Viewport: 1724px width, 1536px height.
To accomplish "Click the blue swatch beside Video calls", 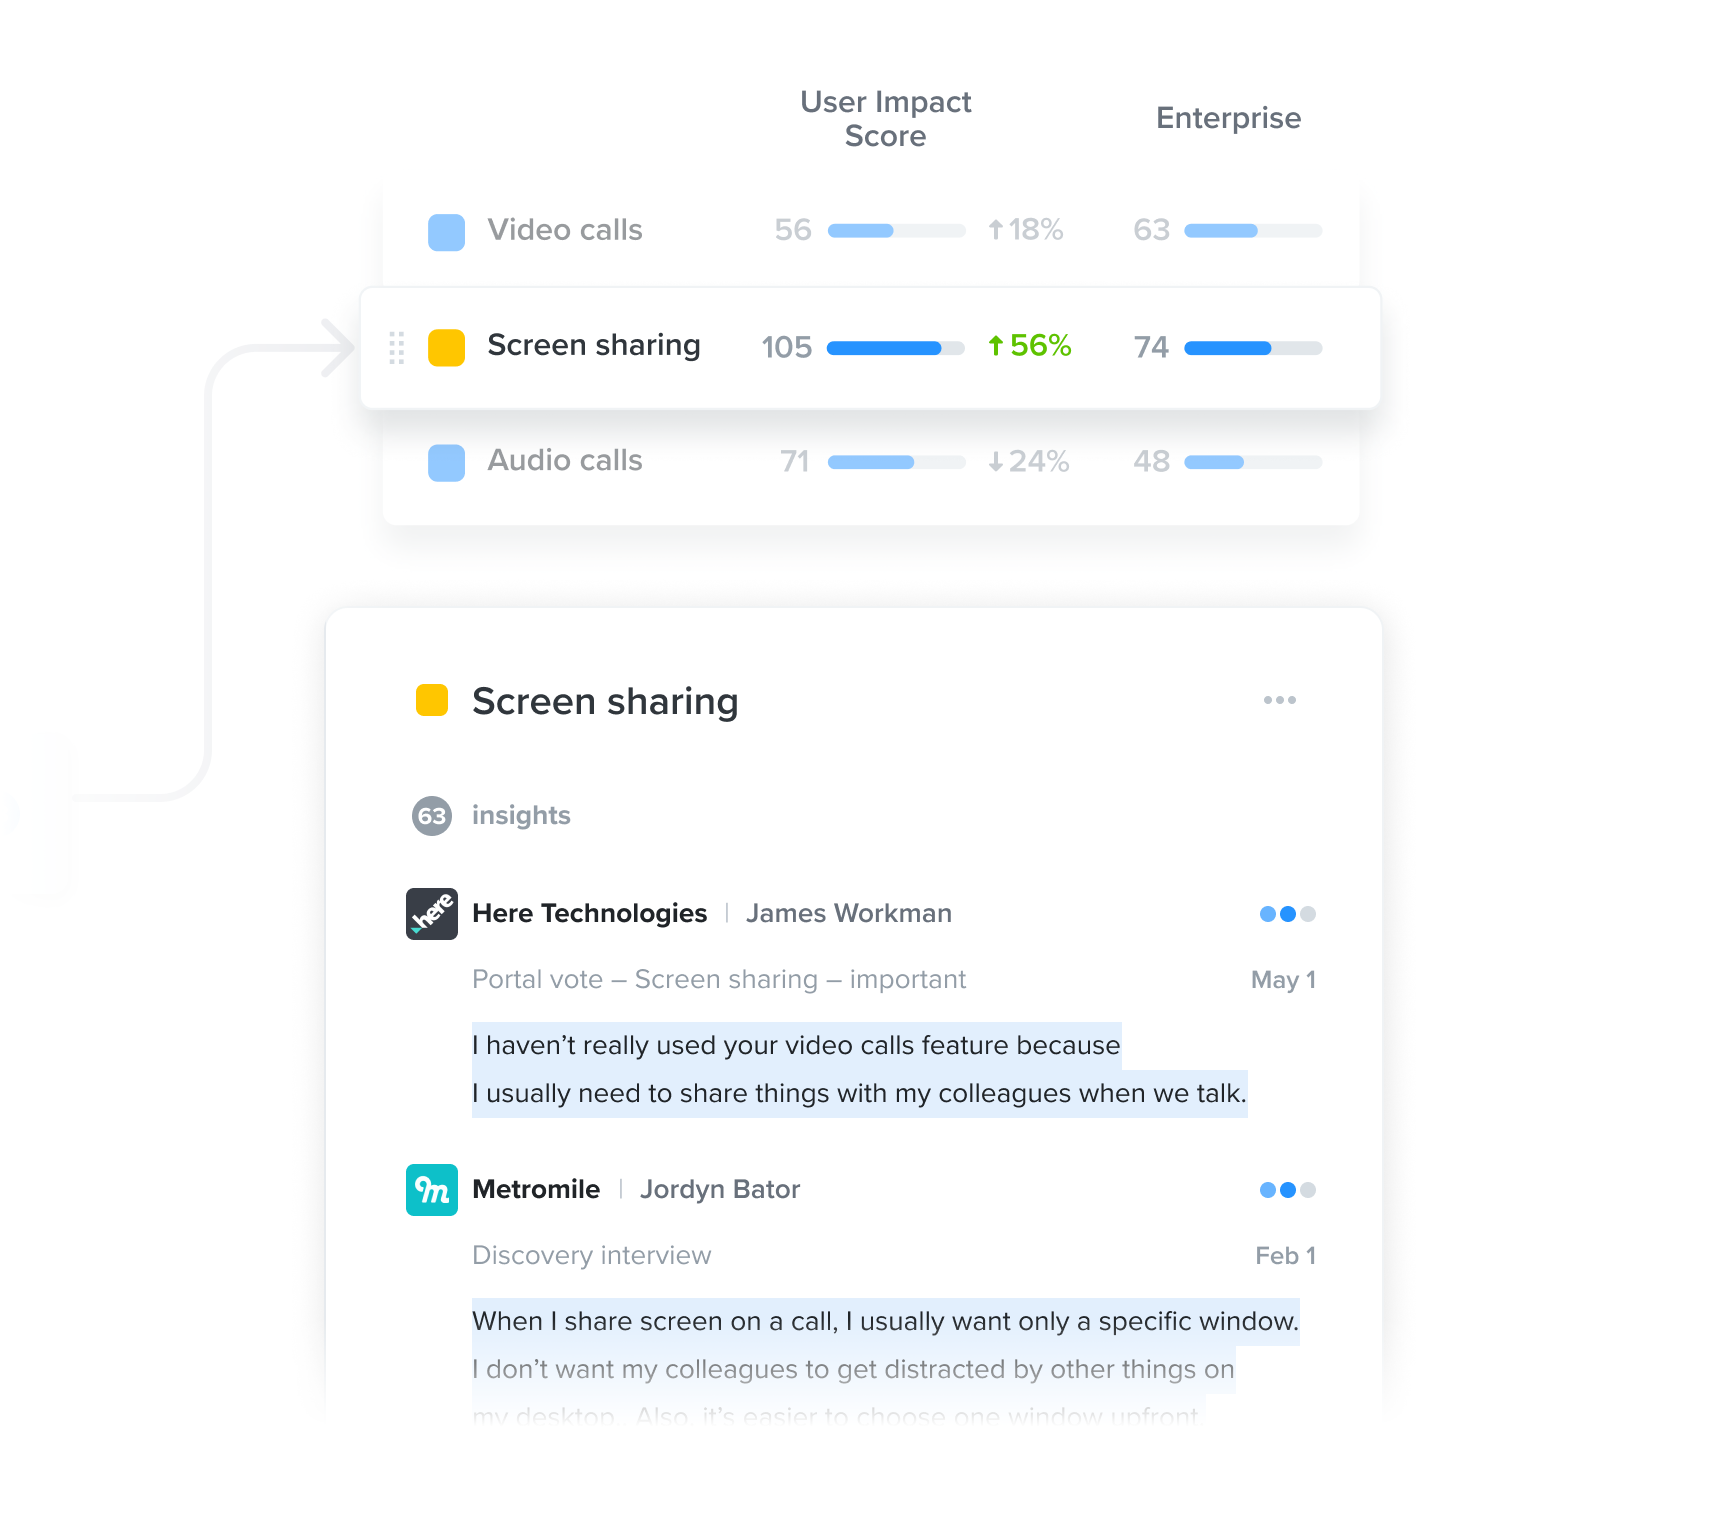I will point(446,232).
